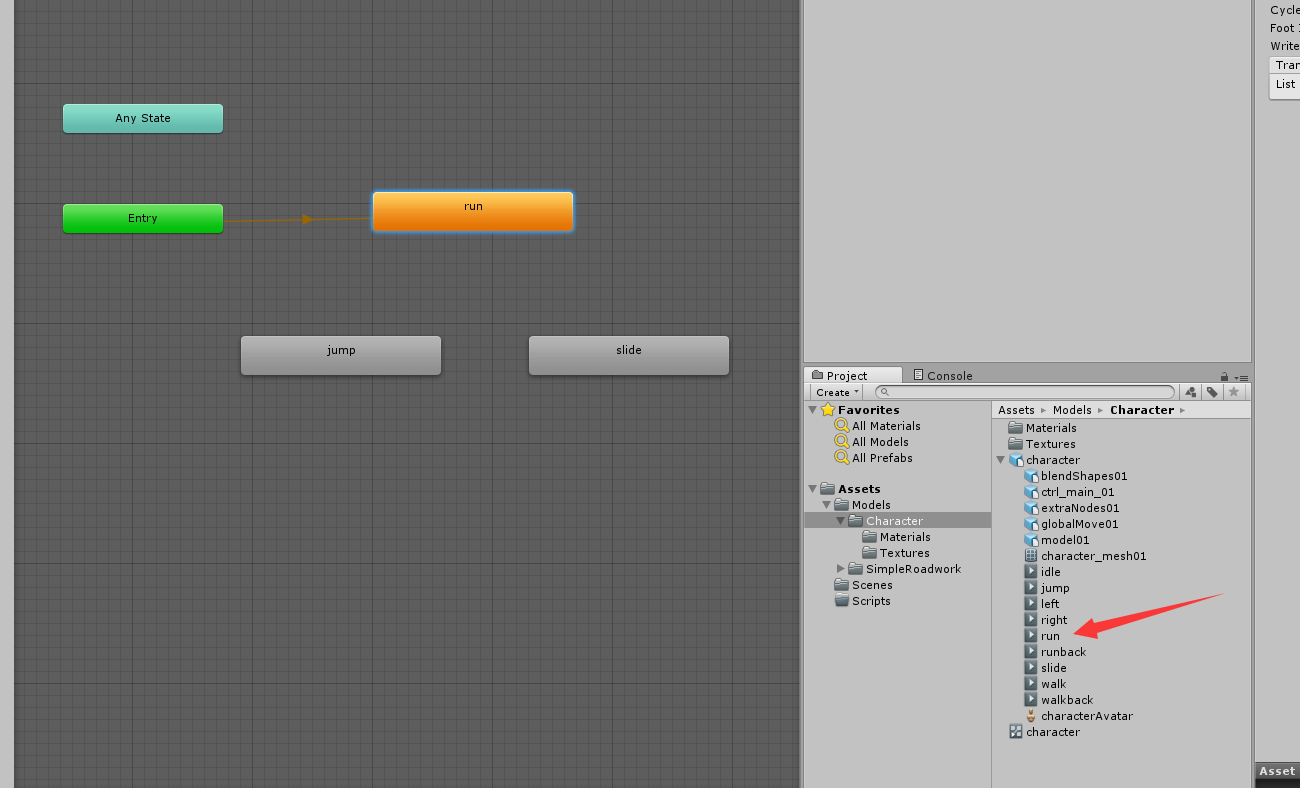1300x788 pixels.
Task: Collapse the Assets root folder tree
Action: pyautogui.click(x=813, y=489)
